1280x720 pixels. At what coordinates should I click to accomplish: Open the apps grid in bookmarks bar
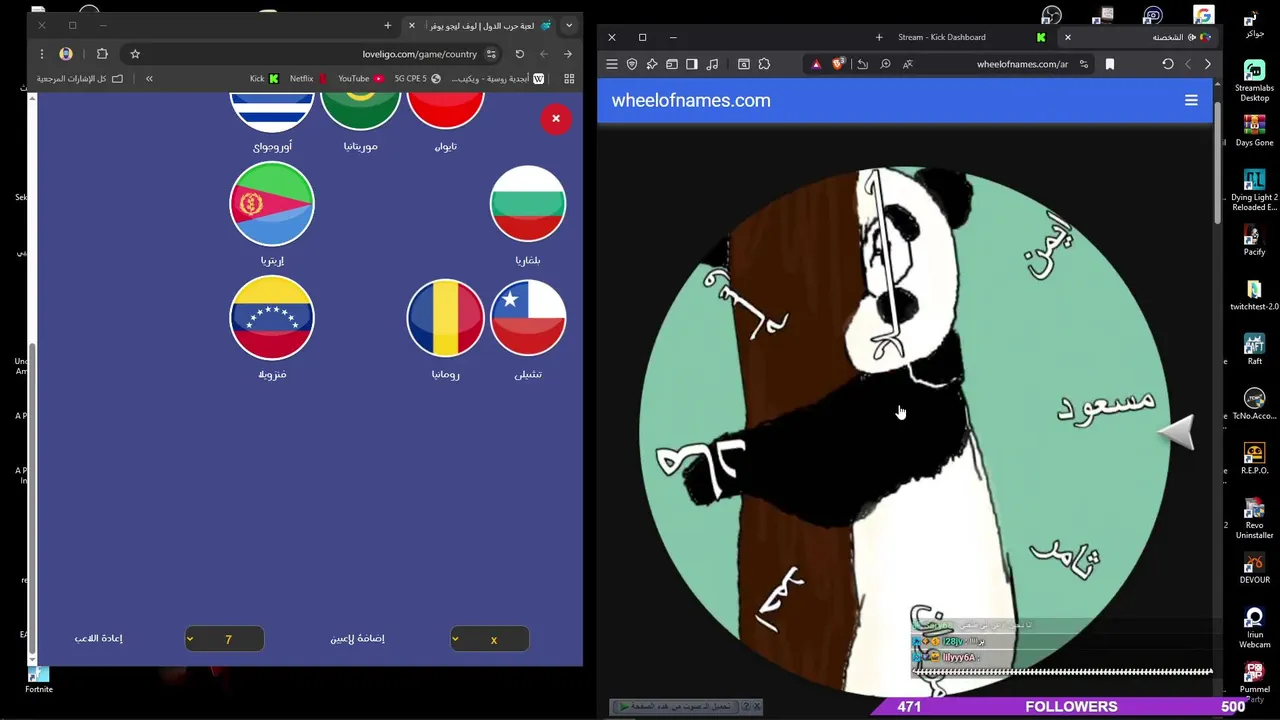pyautogui.click(x=569, y=78)
